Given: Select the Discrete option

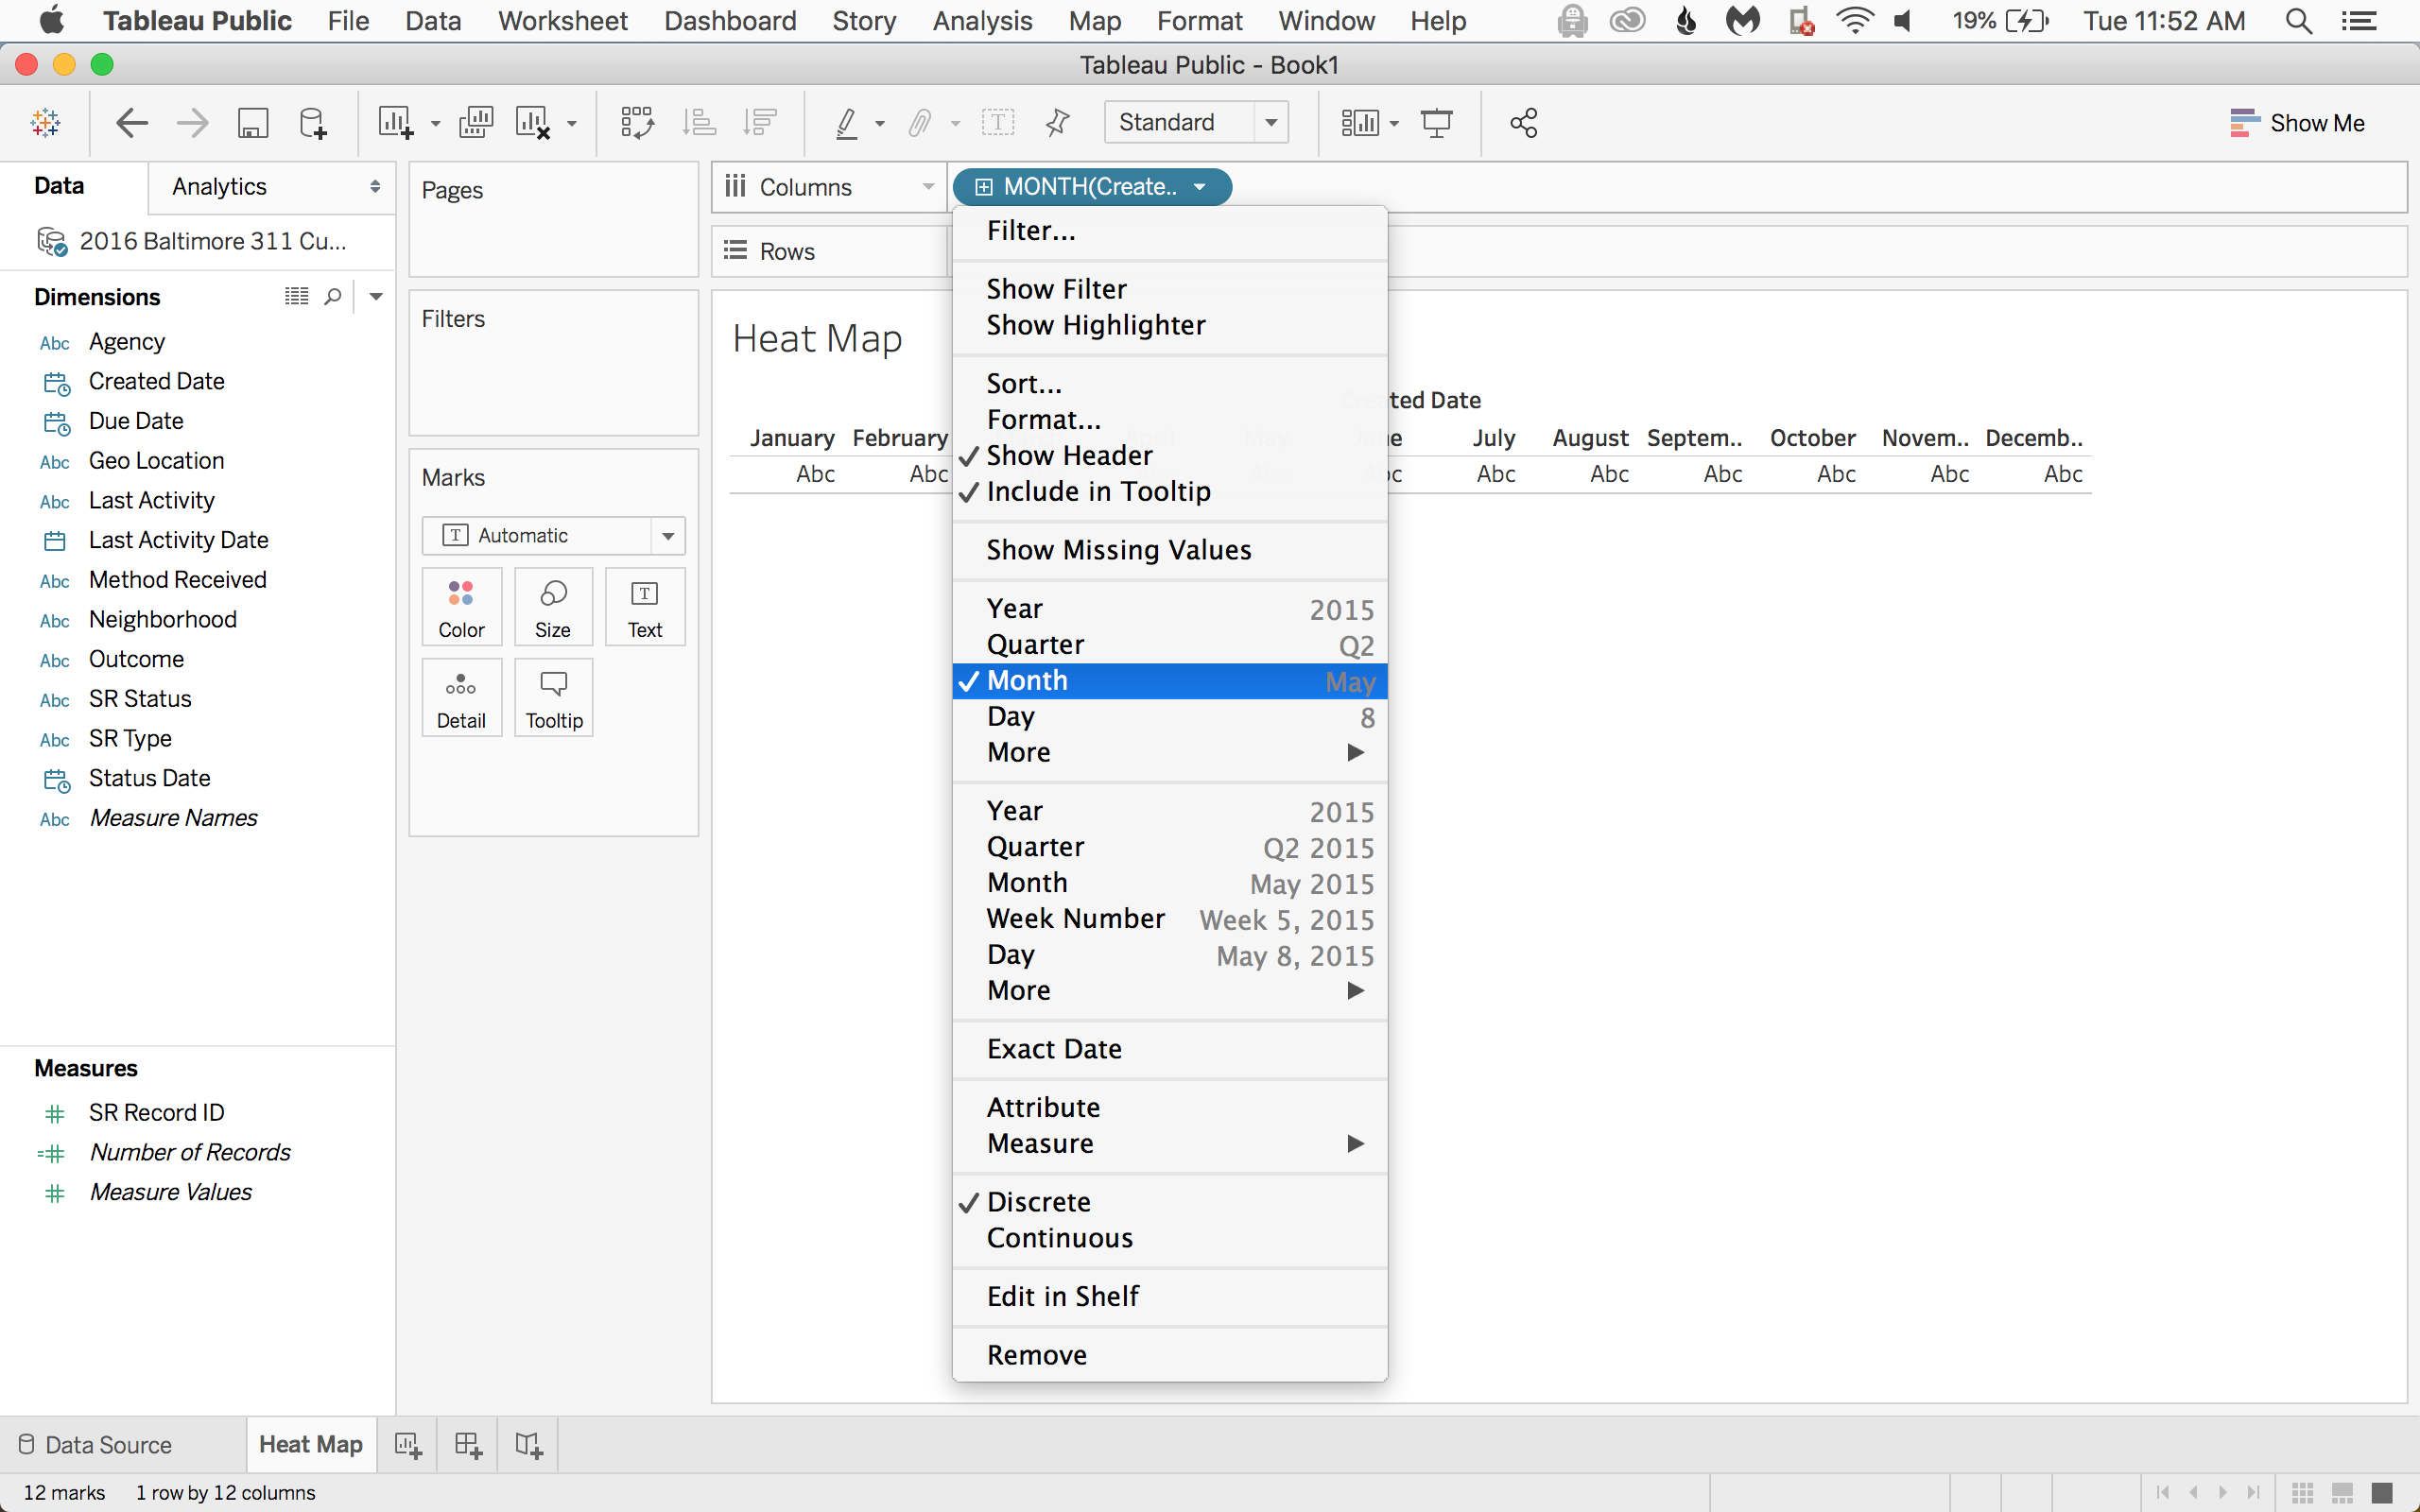Looking at the screenshot, I should (x=1169, y=1202).
